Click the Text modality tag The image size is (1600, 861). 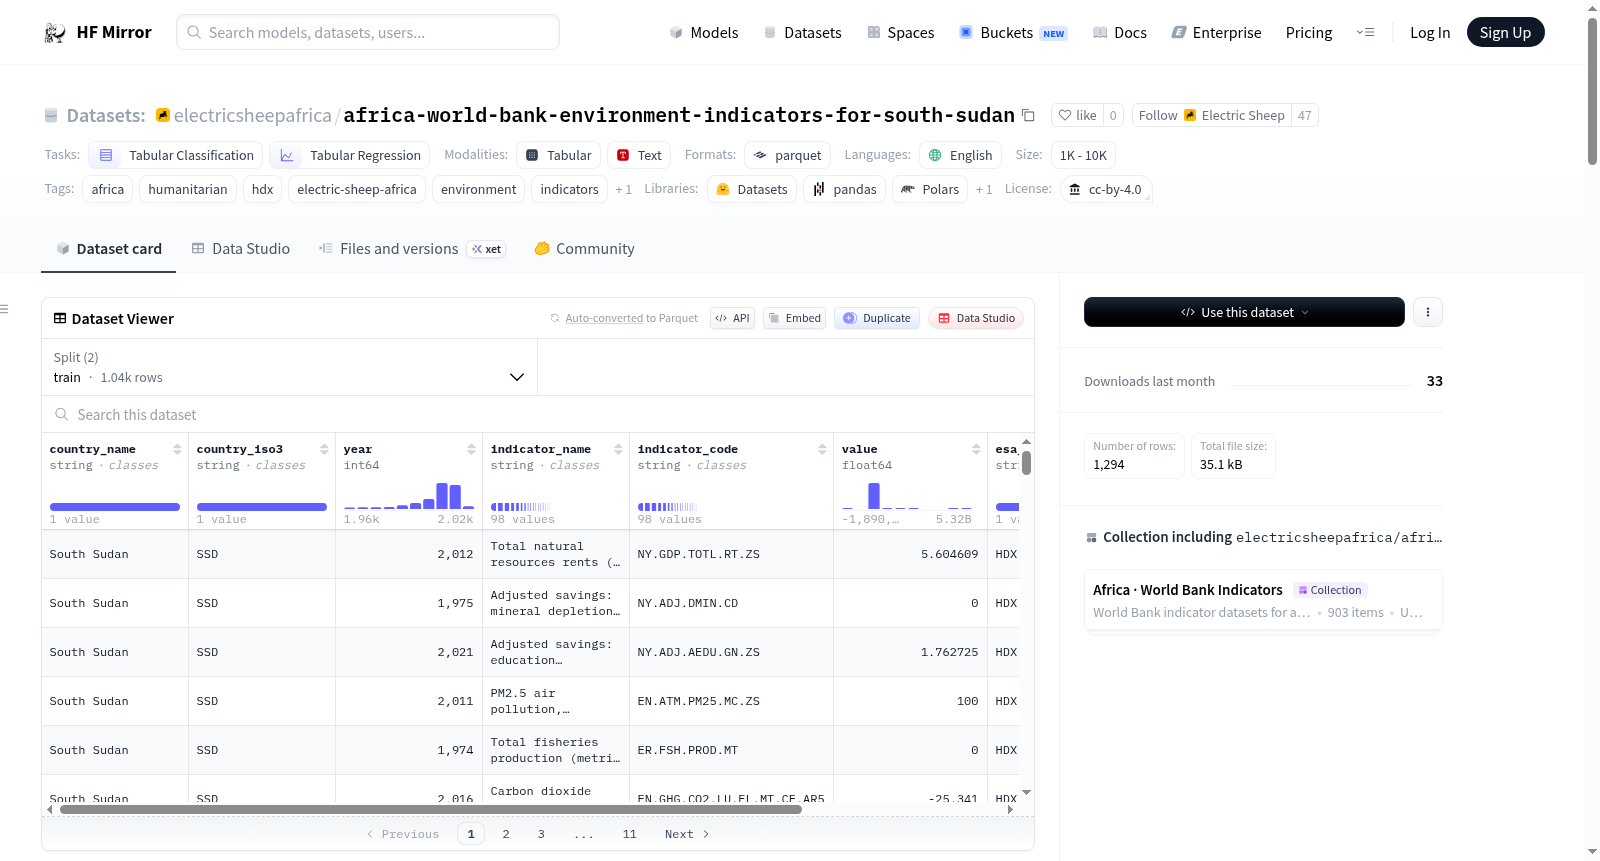pyautogui.click(x=639, y=155)
